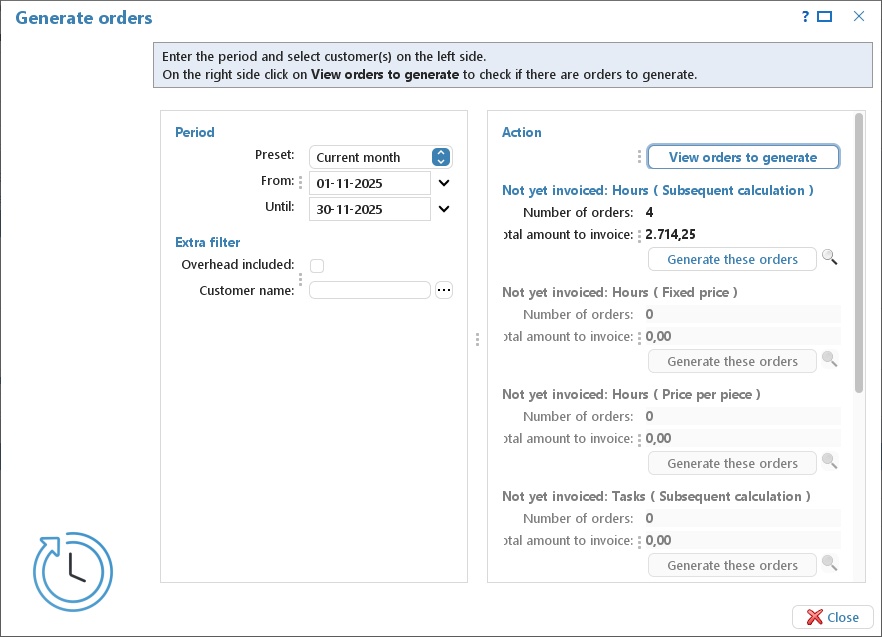Image resolution: width=882 pixels, height=637 pixels.
Task: Expand the Until date picker arrow
Action: (444, 209)
